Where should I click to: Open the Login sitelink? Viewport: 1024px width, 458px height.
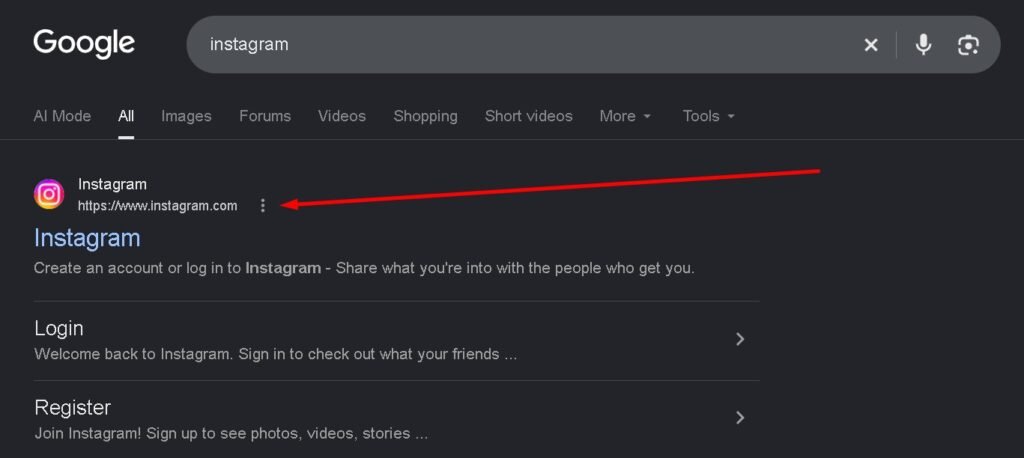click(x=59, y=328)
